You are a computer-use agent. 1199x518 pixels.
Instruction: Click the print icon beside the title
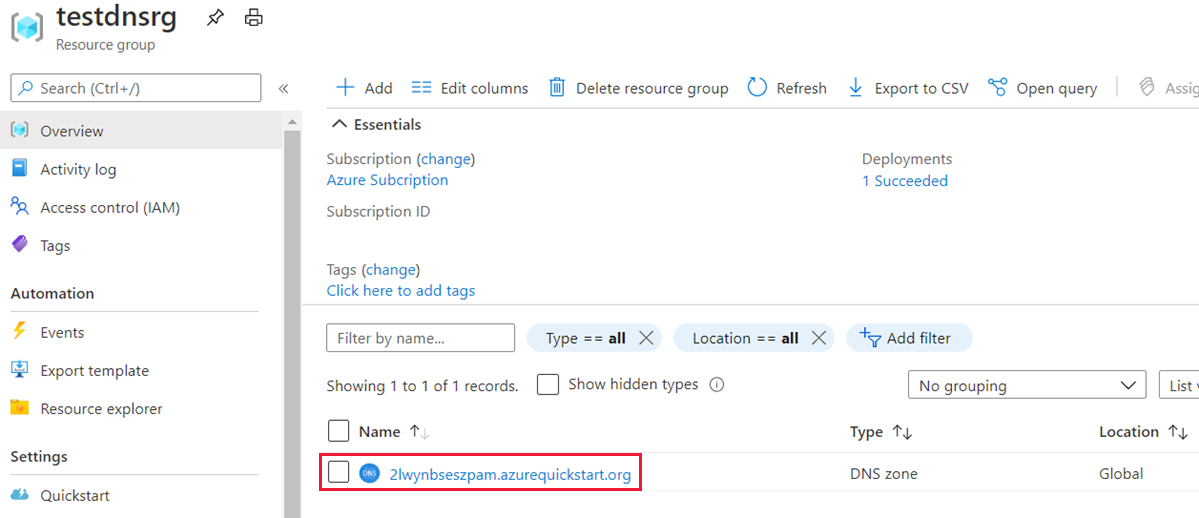click(x=254, y=17)
